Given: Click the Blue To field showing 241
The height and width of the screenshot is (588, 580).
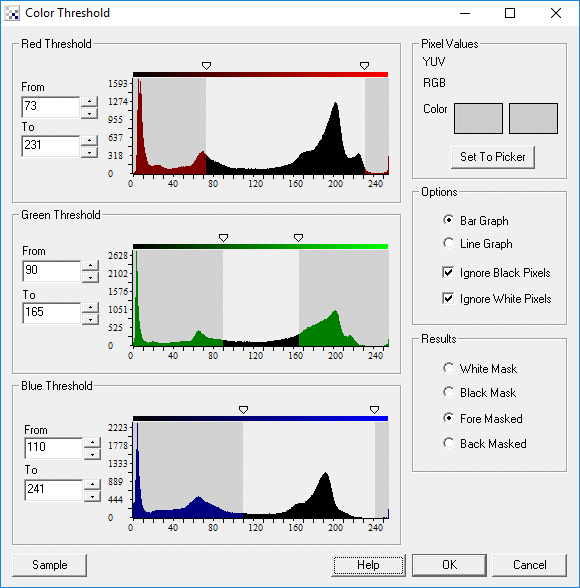Looking at the screenshot, I should (x=54, y=490).
